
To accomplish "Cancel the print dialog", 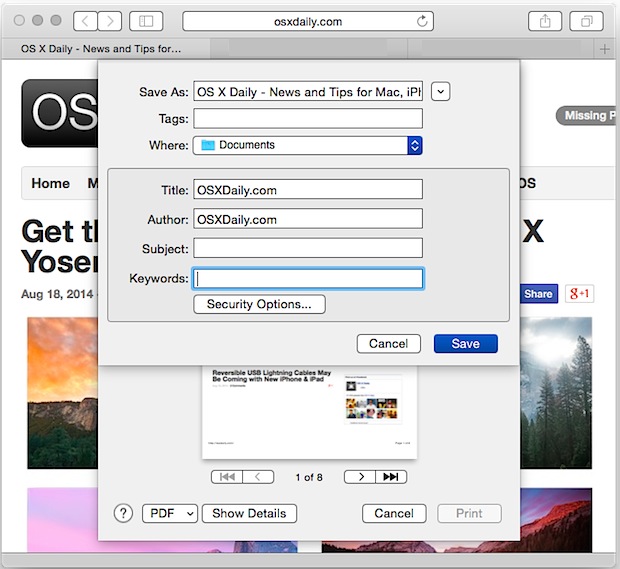I will click(x=394, y=513).
